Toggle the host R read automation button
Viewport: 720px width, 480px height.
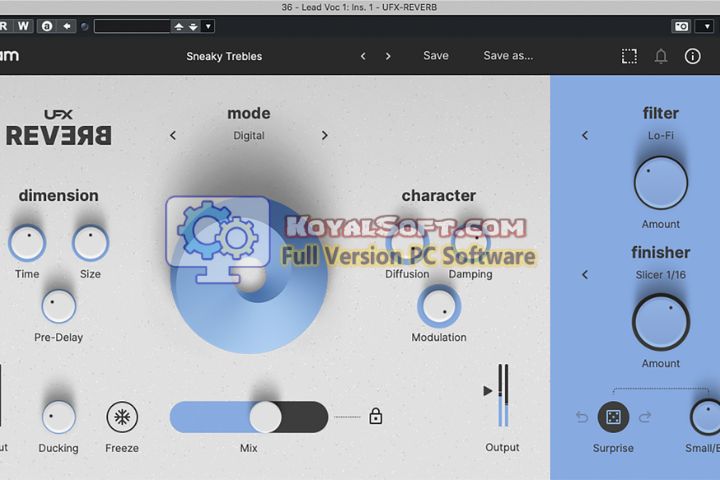coord(5,26)
